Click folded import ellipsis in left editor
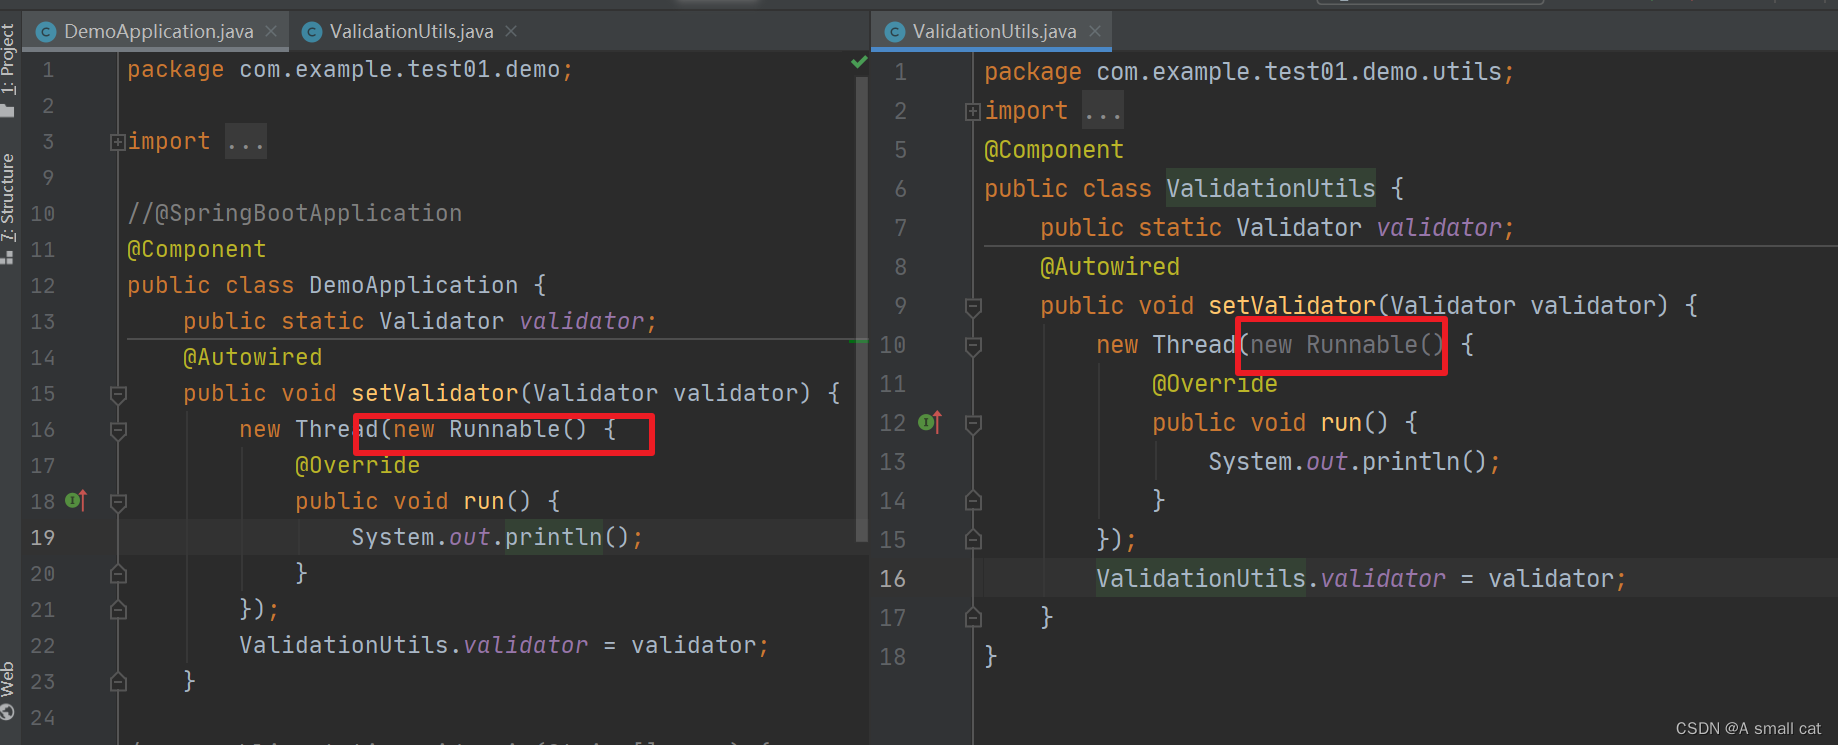The image size is (1838, 745). 245,142
